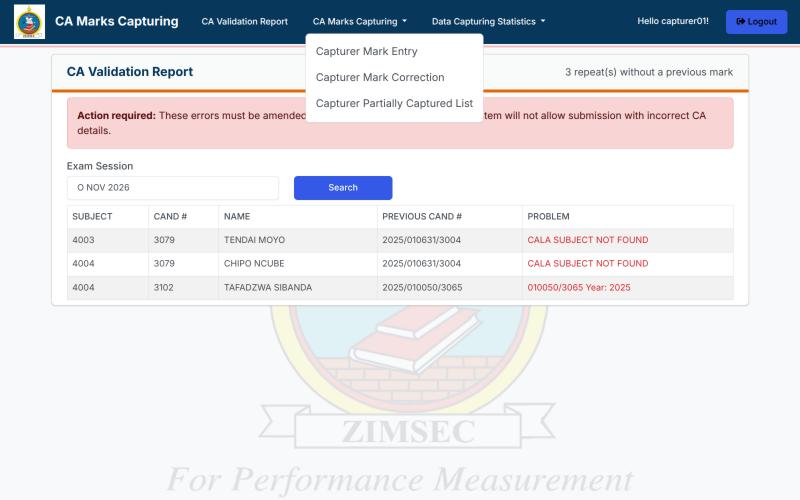Click the NAME column header
The image size is (800, 500).
point(237,216)
